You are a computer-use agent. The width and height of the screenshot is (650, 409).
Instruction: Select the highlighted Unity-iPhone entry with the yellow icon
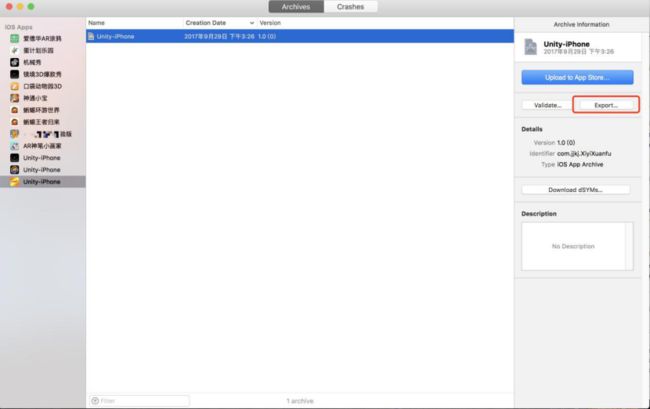pyautogui.click(x=43, y=182)
